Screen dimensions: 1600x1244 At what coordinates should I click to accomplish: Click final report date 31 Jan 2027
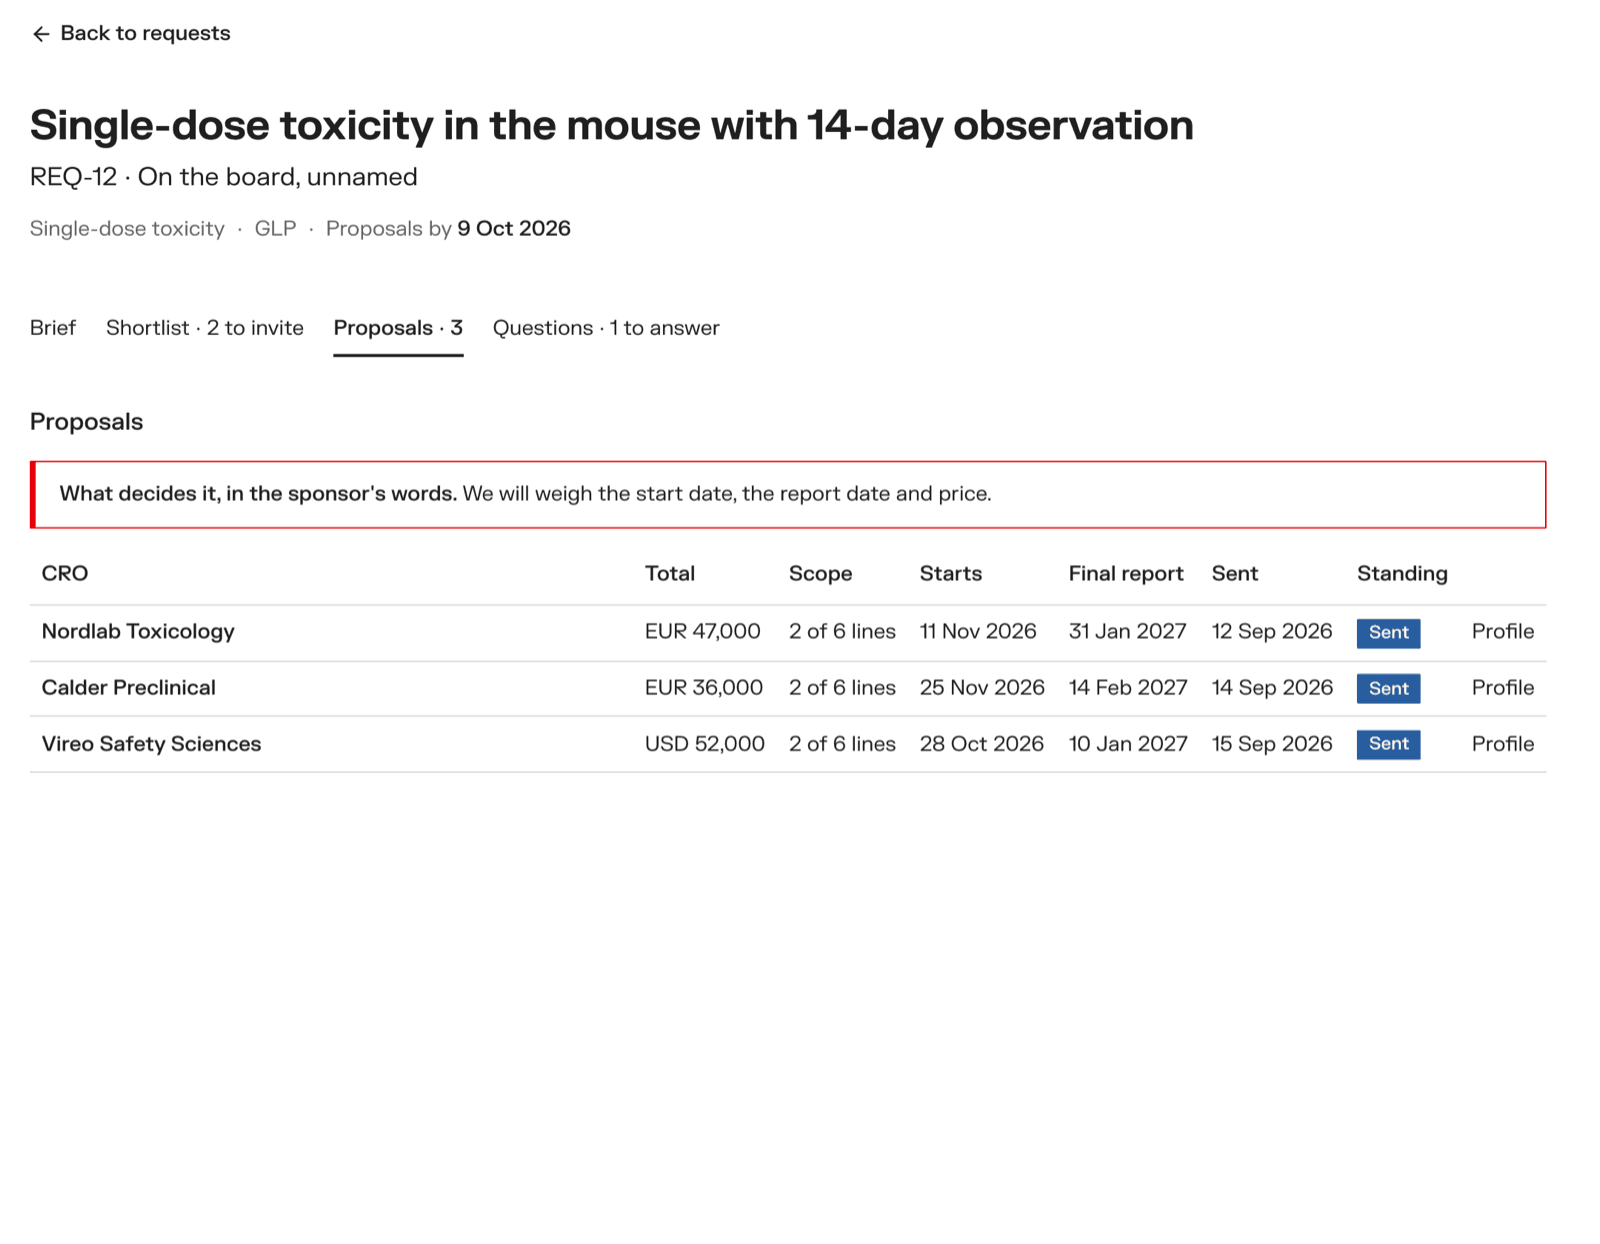coord(1128,632)
